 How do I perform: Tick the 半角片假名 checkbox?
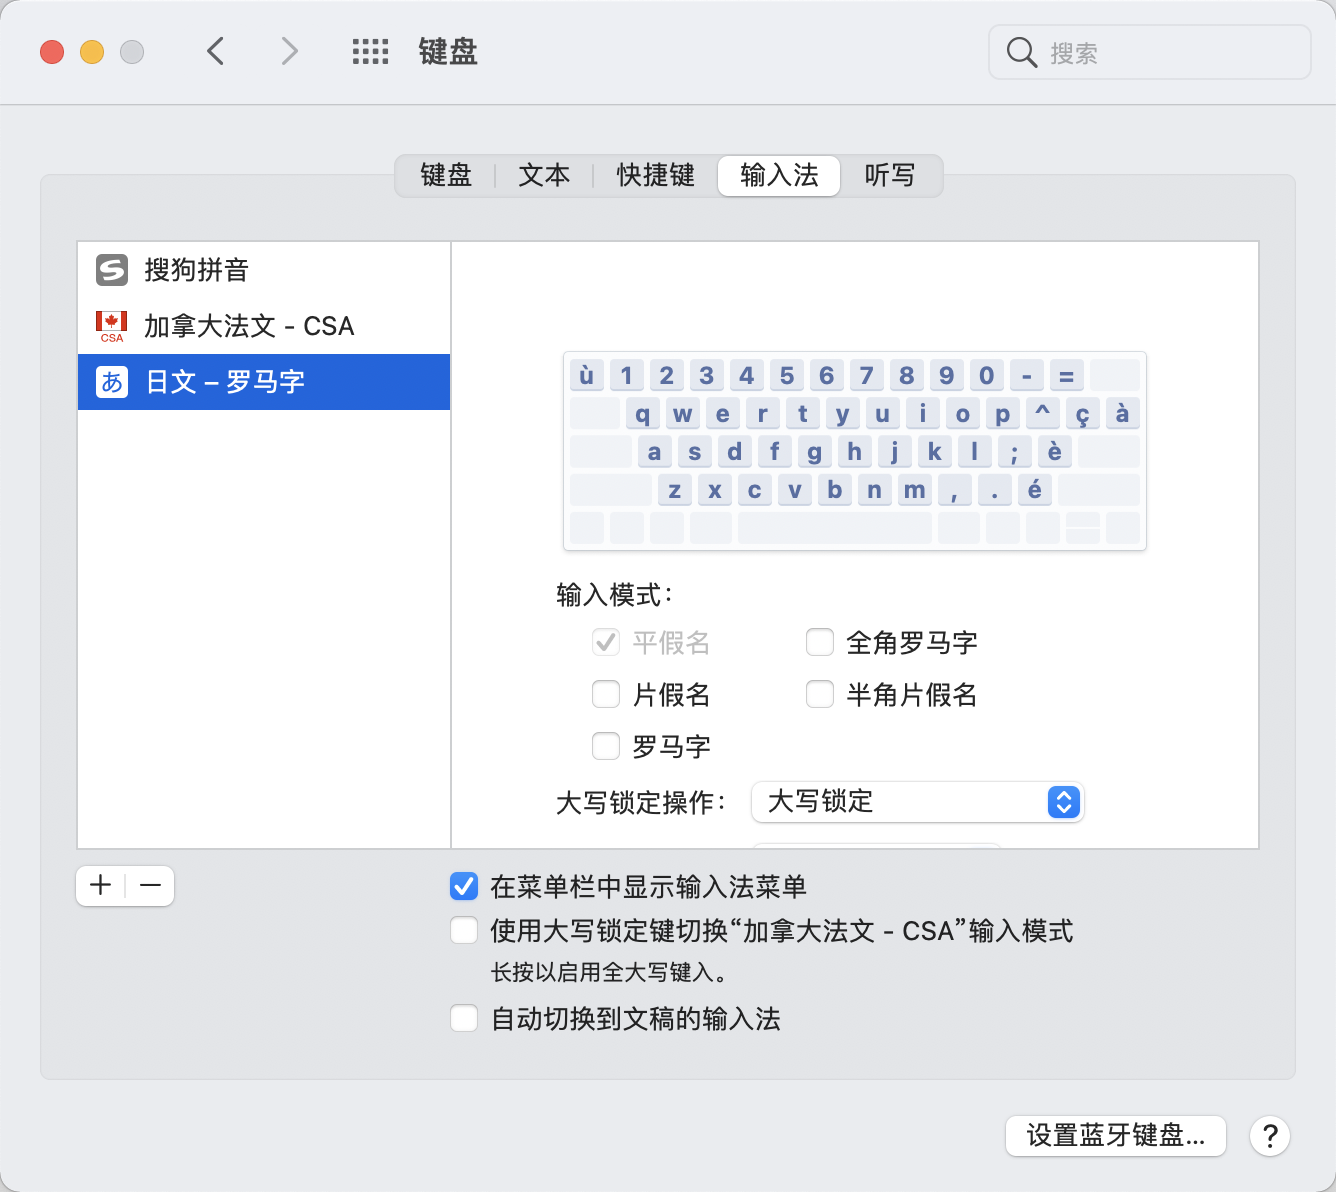(820, 694)
